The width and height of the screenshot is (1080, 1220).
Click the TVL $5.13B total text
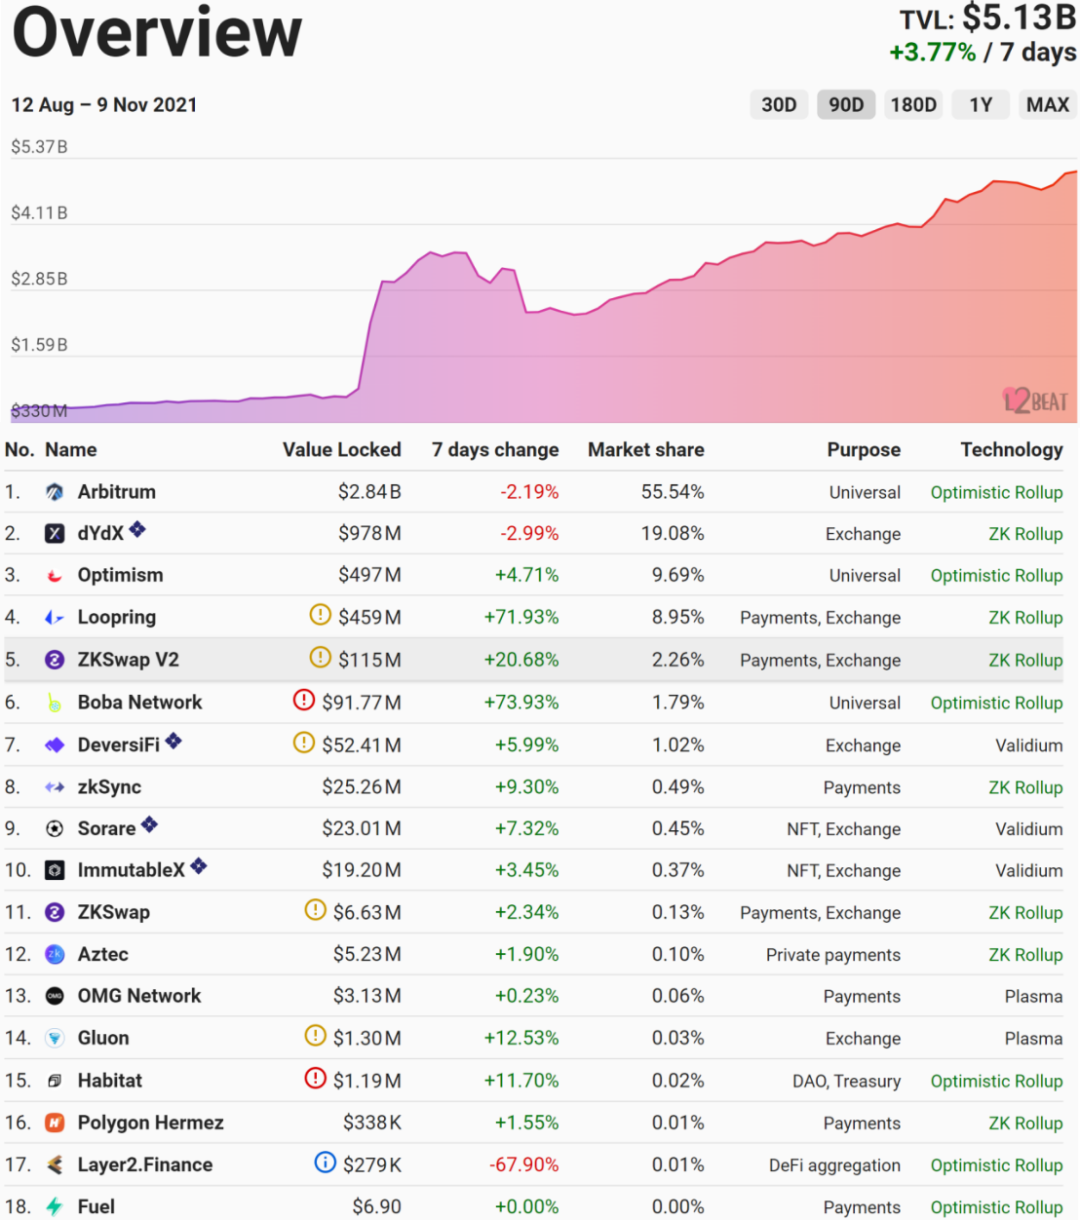tap(988, 18)
